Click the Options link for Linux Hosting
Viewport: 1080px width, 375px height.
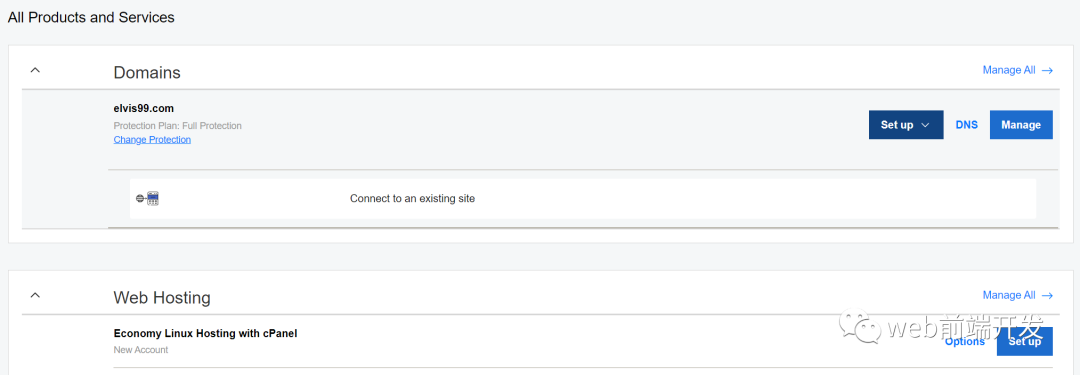pos(964,341)
